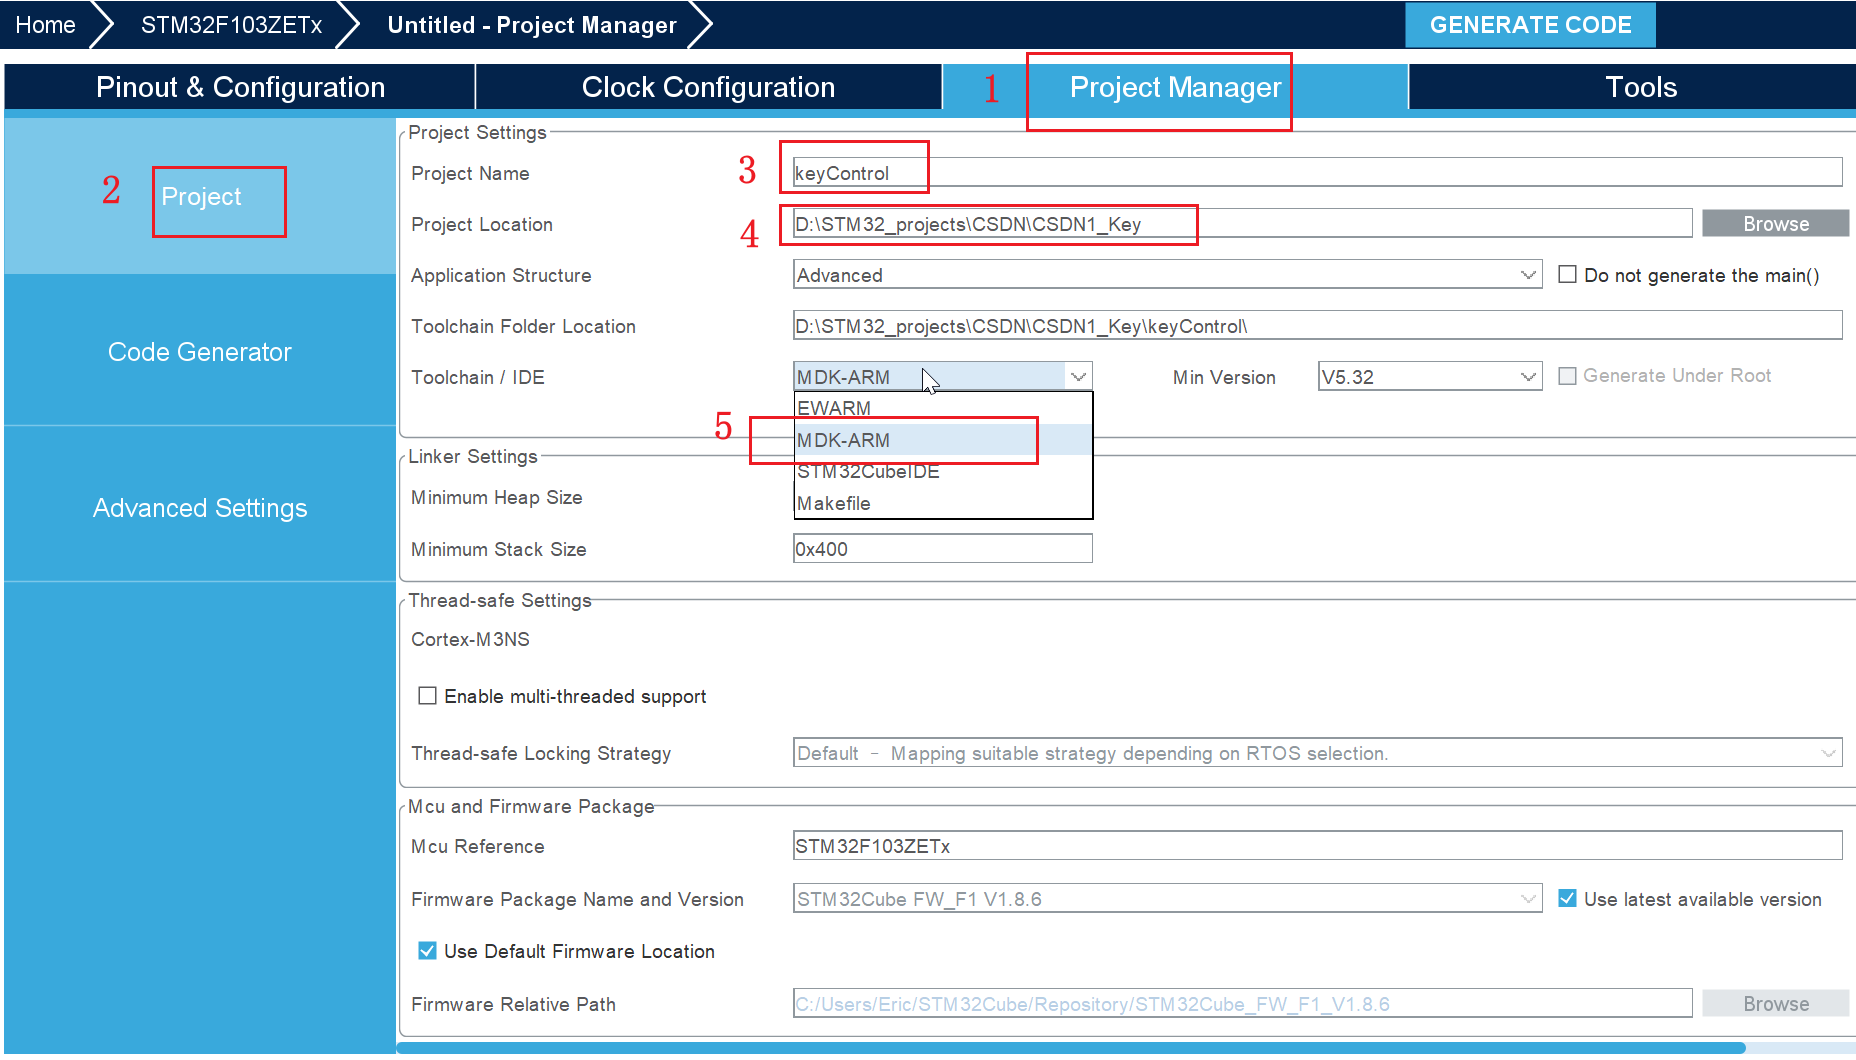This screenshot has width=1856, height=1060.
Task: Browse for project location
Action: pos(1775,224)
